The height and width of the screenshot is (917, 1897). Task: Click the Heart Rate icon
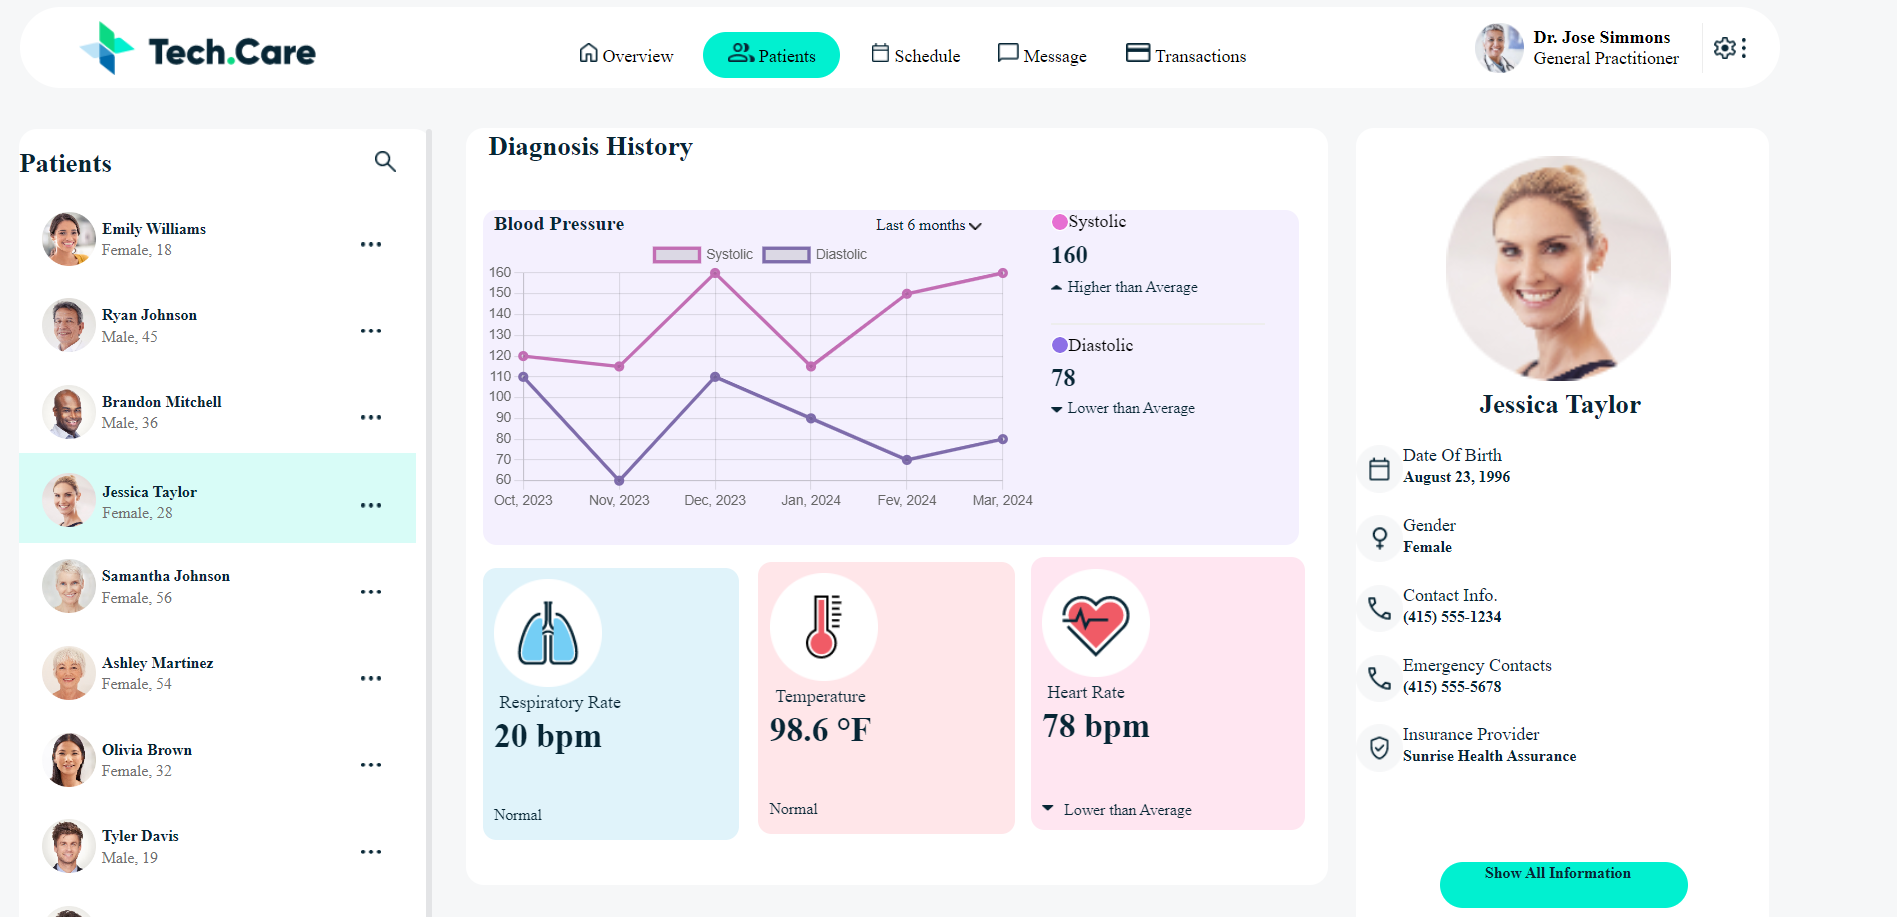pos(1095,621)
